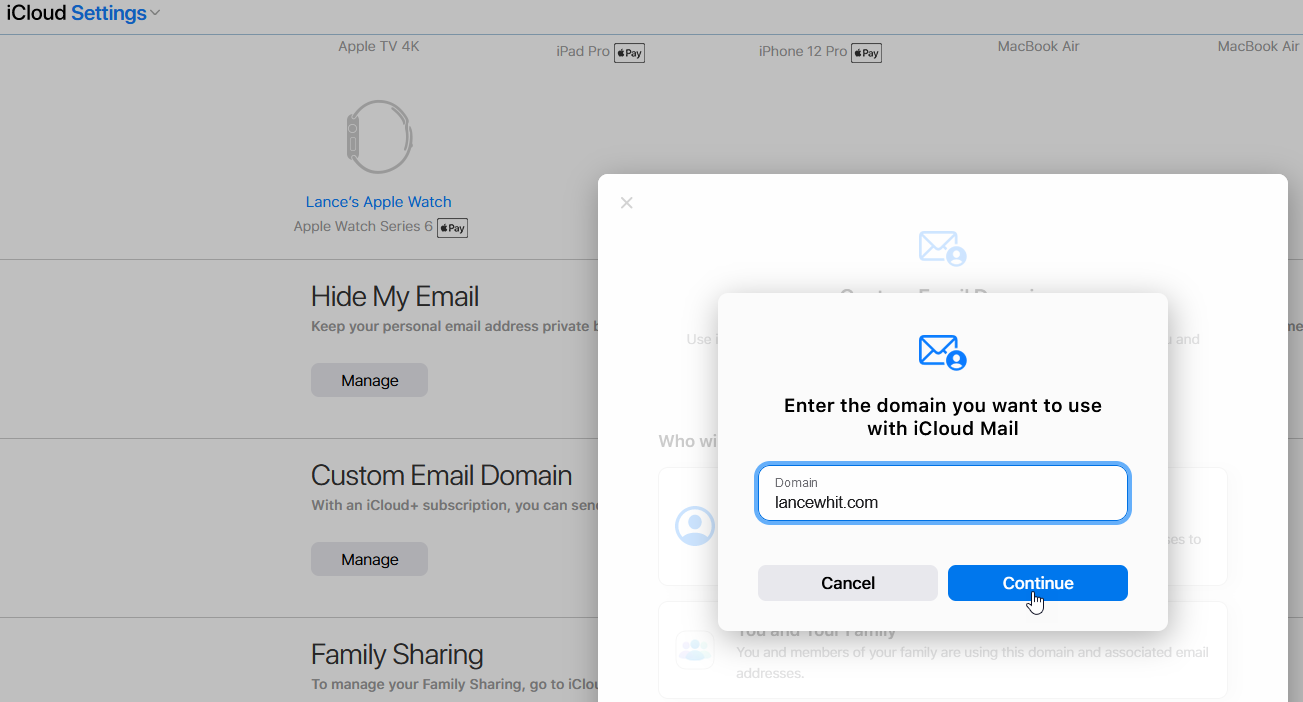Click the dialog title about entering a domain
This screenshot has height=702, width=1303.
943,417
